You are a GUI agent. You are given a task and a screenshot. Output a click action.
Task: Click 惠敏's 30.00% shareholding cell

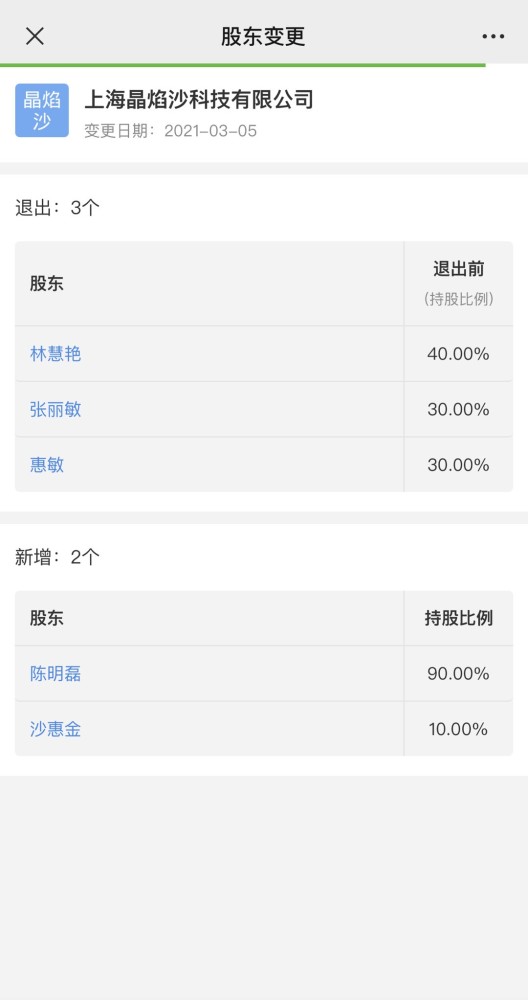pos(458,465)
